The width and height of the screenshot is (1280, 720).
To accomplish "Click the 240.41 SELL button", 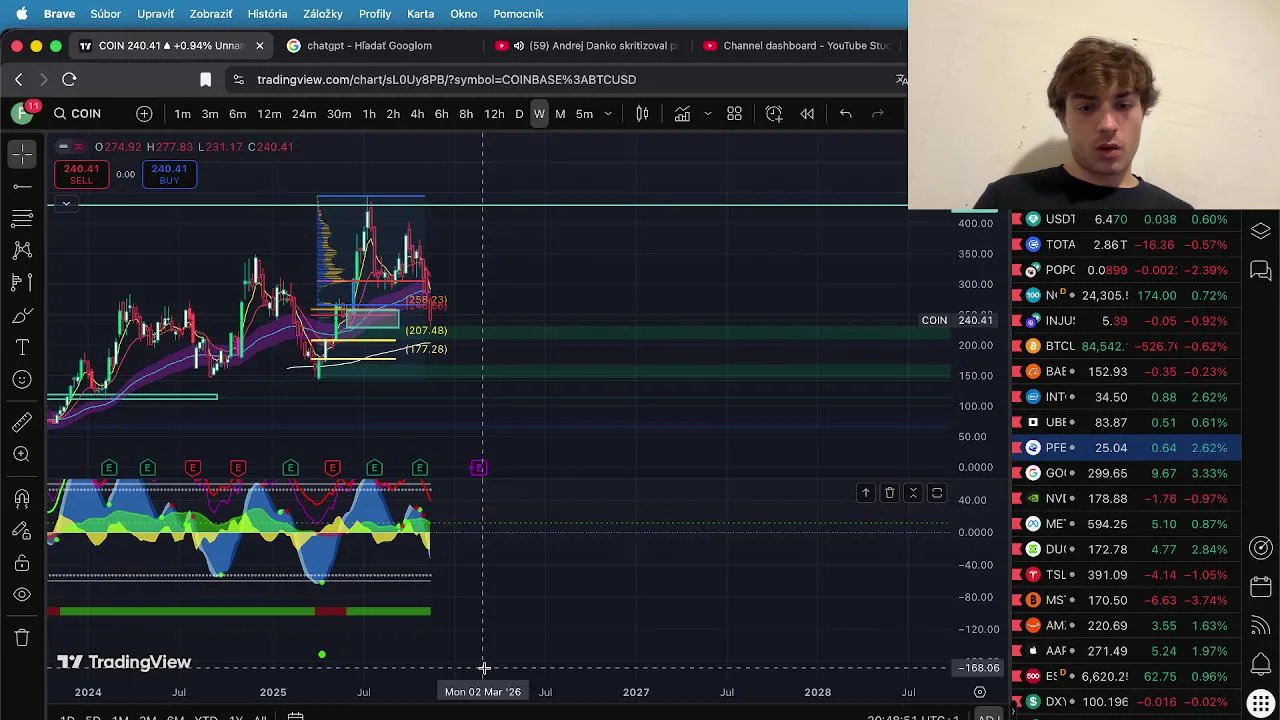I will 81,174.
